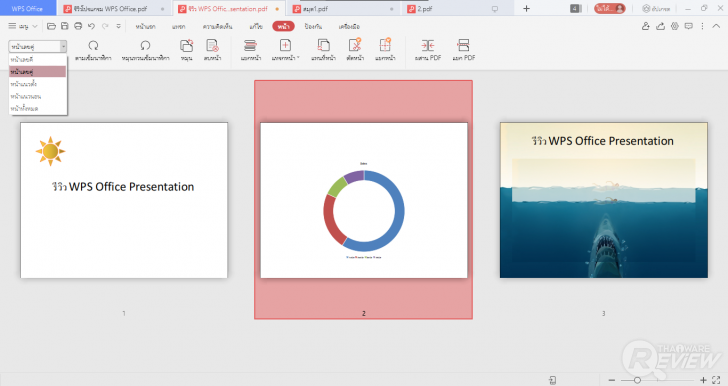Click the อัปเกรด upgrade button

point(656,8)
